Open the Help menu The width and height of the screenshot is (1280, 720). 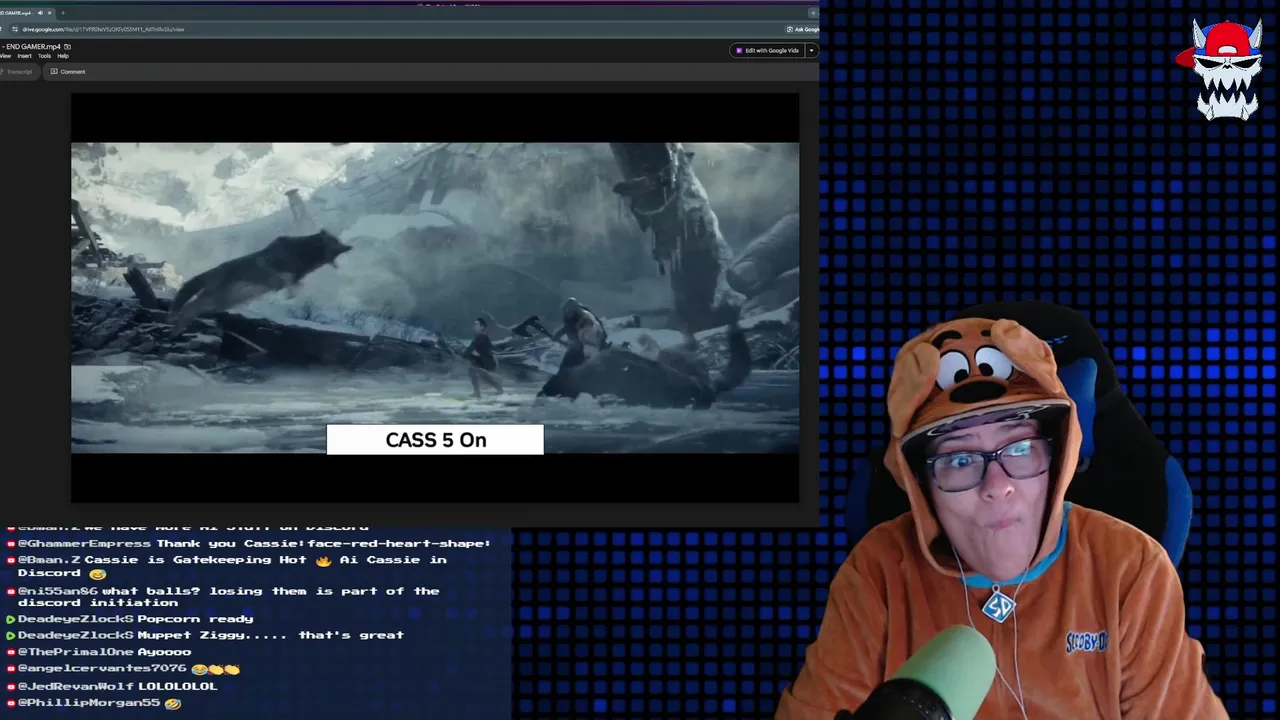click(x=63, y=56)
